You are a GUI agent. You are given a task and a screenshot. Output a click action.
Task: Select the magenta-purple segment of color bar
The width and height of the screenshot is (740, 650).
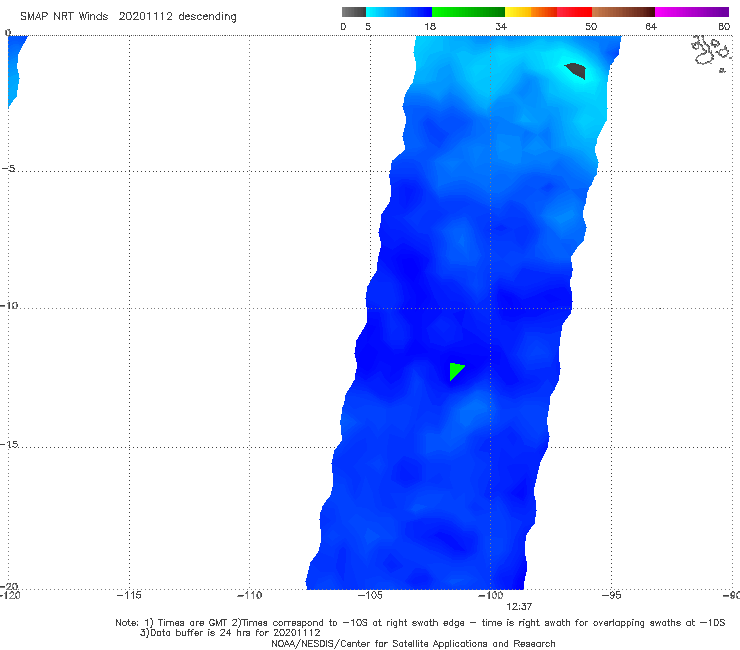pyautogui.click(x=692, y=12)
